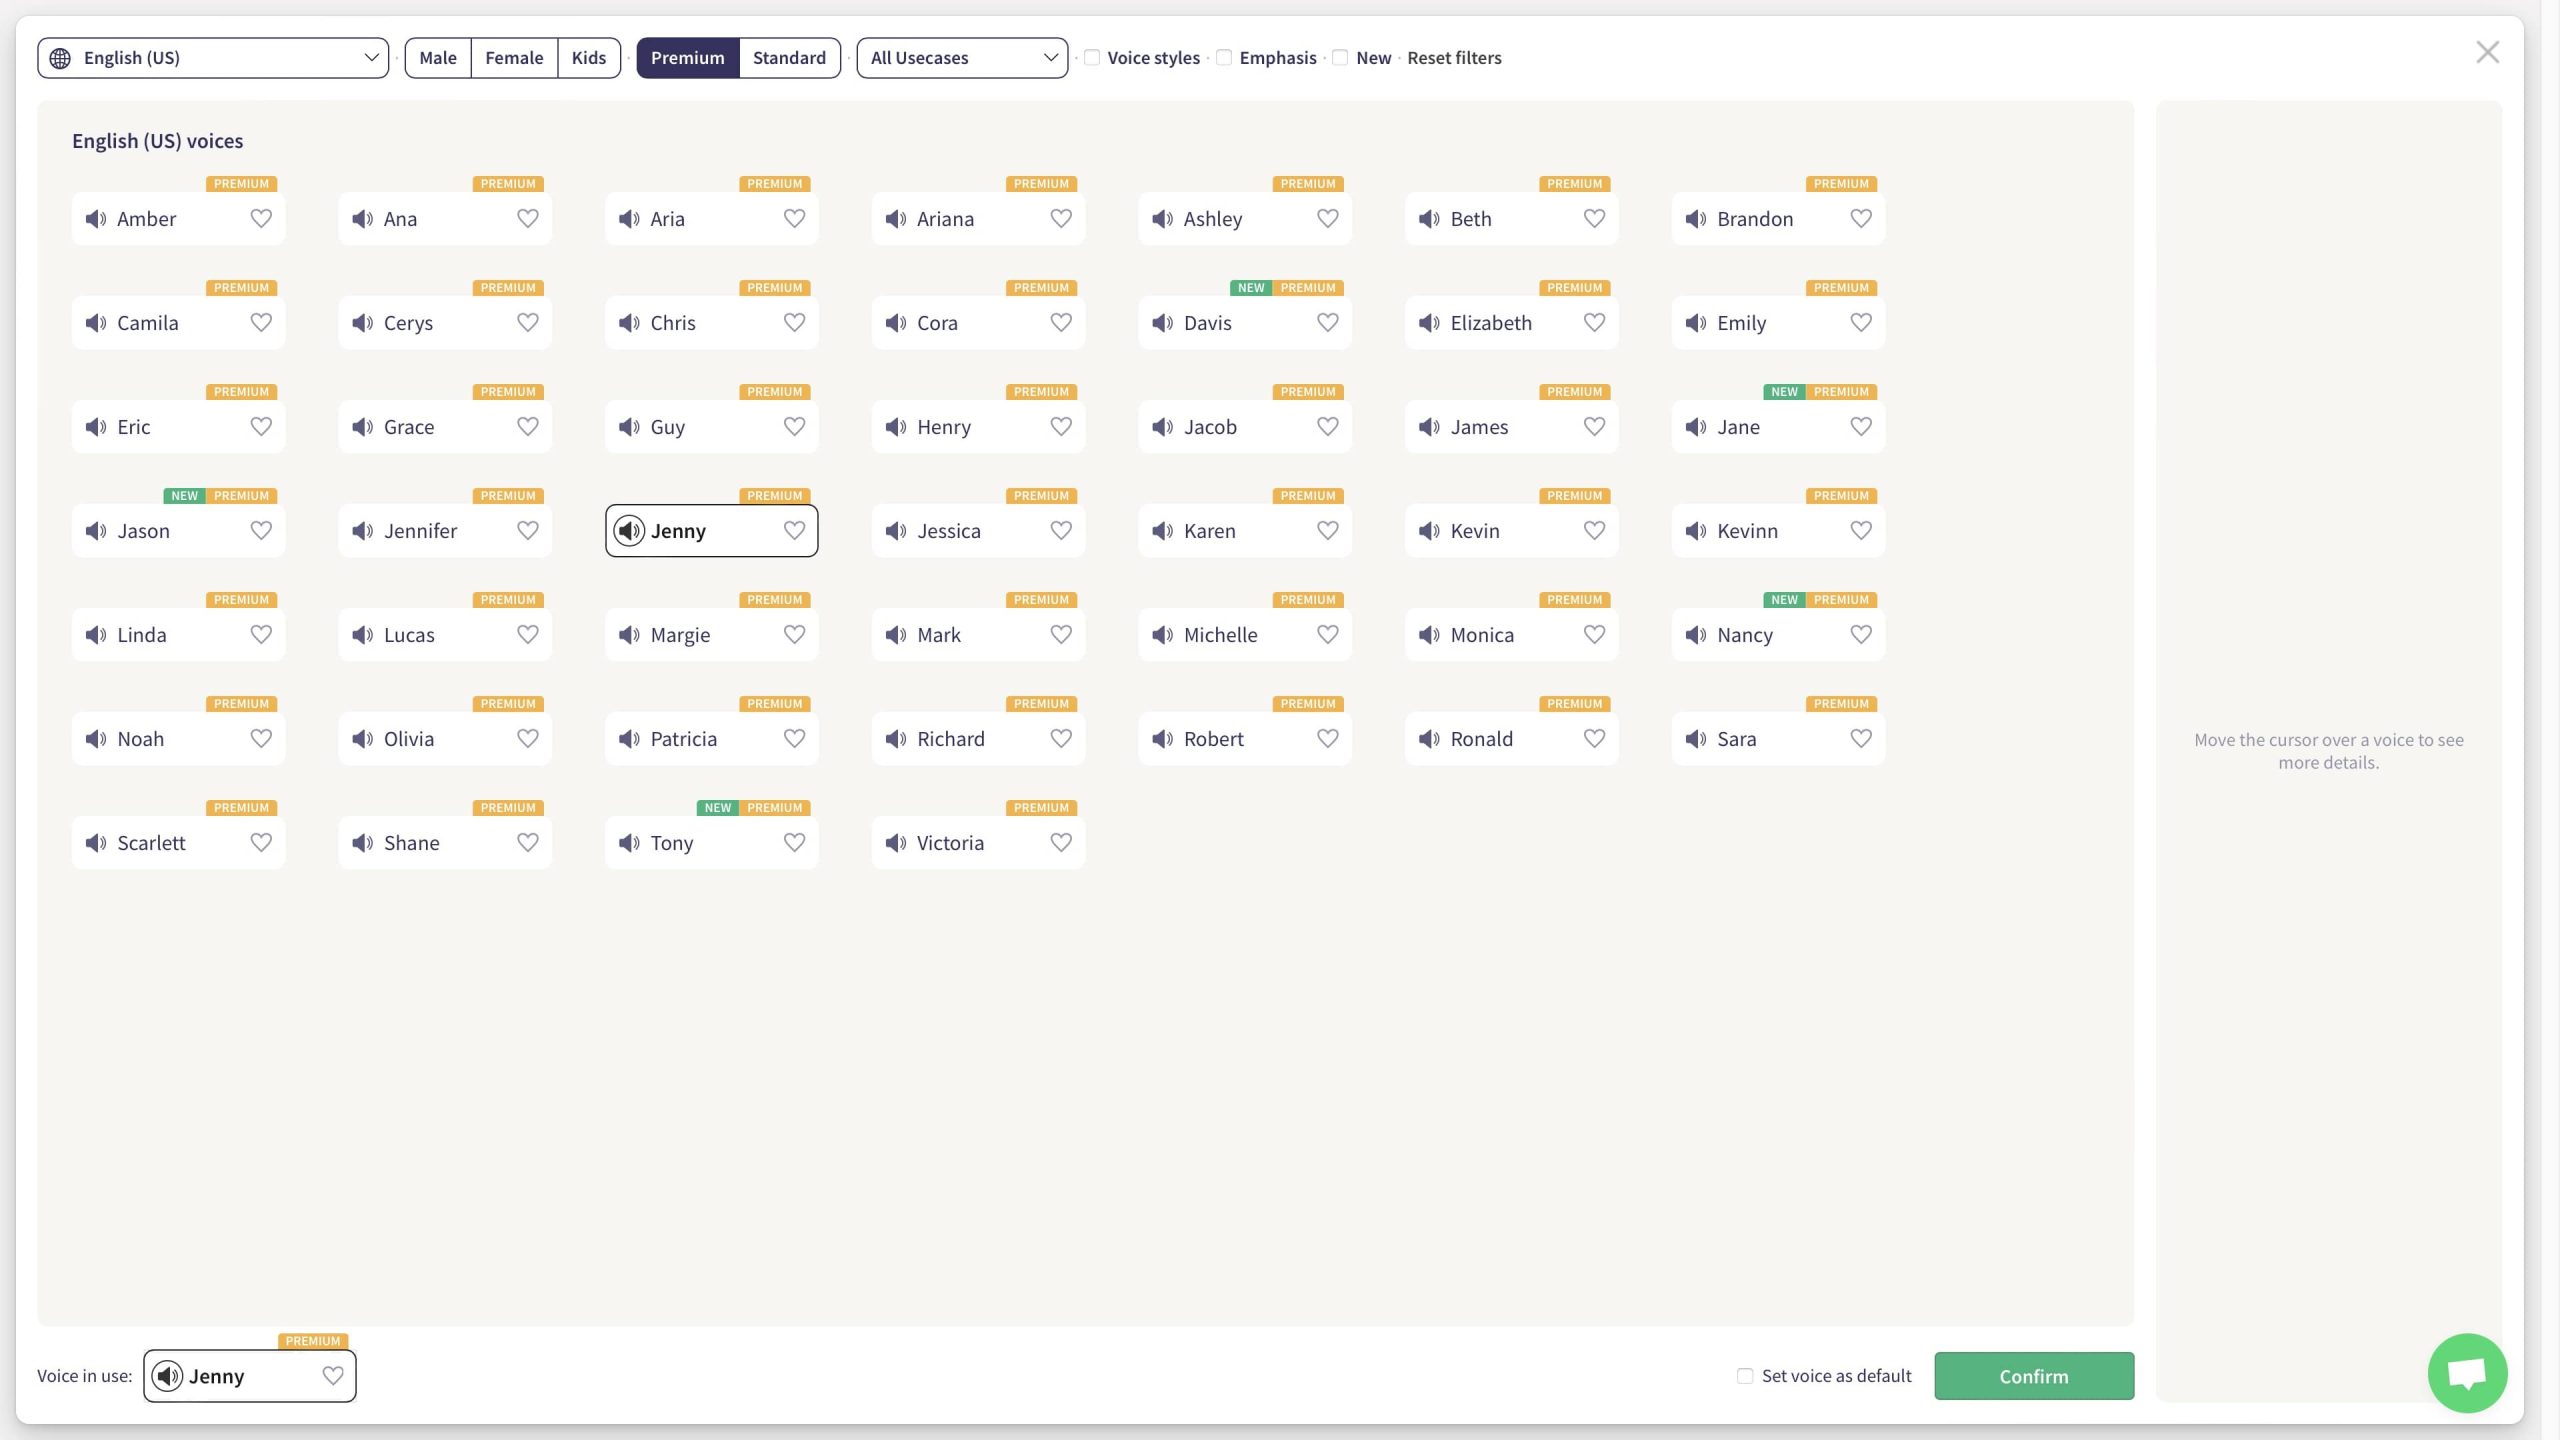2560x1440 pixels.
Task: Open the green chat support bubble
Action: tap(2466, 1373)
